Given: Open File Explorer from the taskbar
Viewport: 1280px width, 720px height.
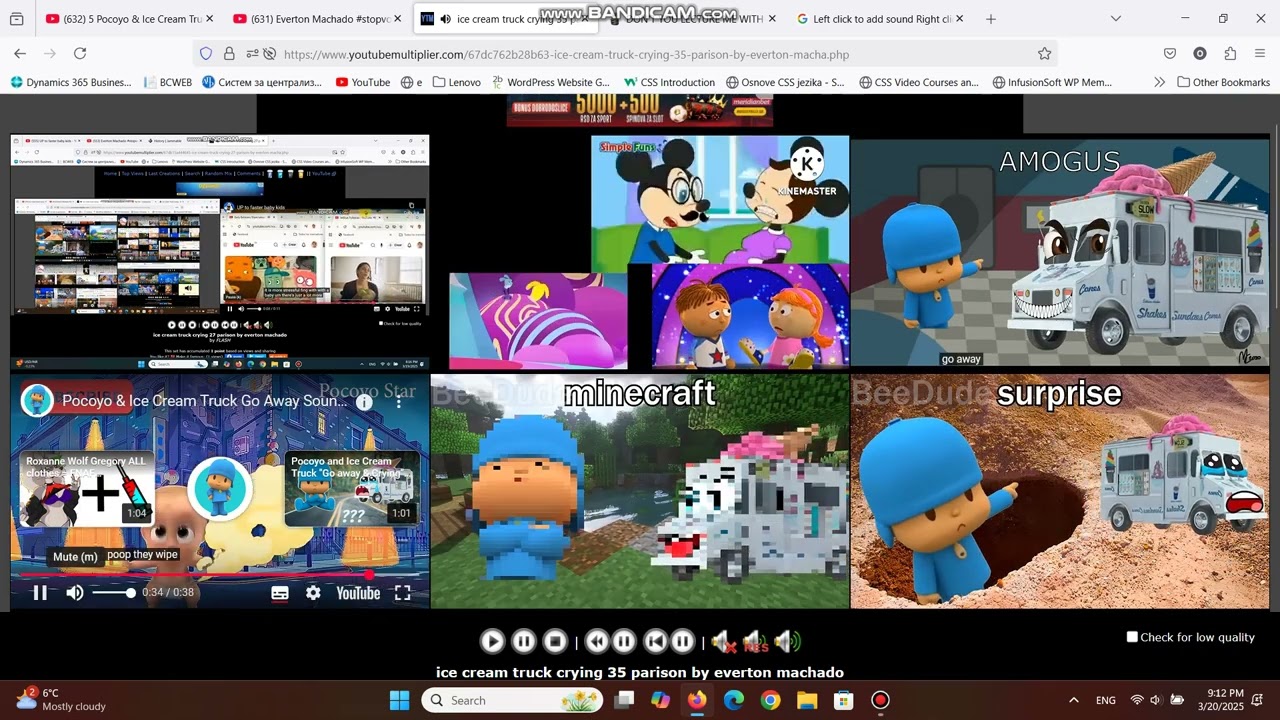Looking at the screenshot, I should click(x=807, y=700).
